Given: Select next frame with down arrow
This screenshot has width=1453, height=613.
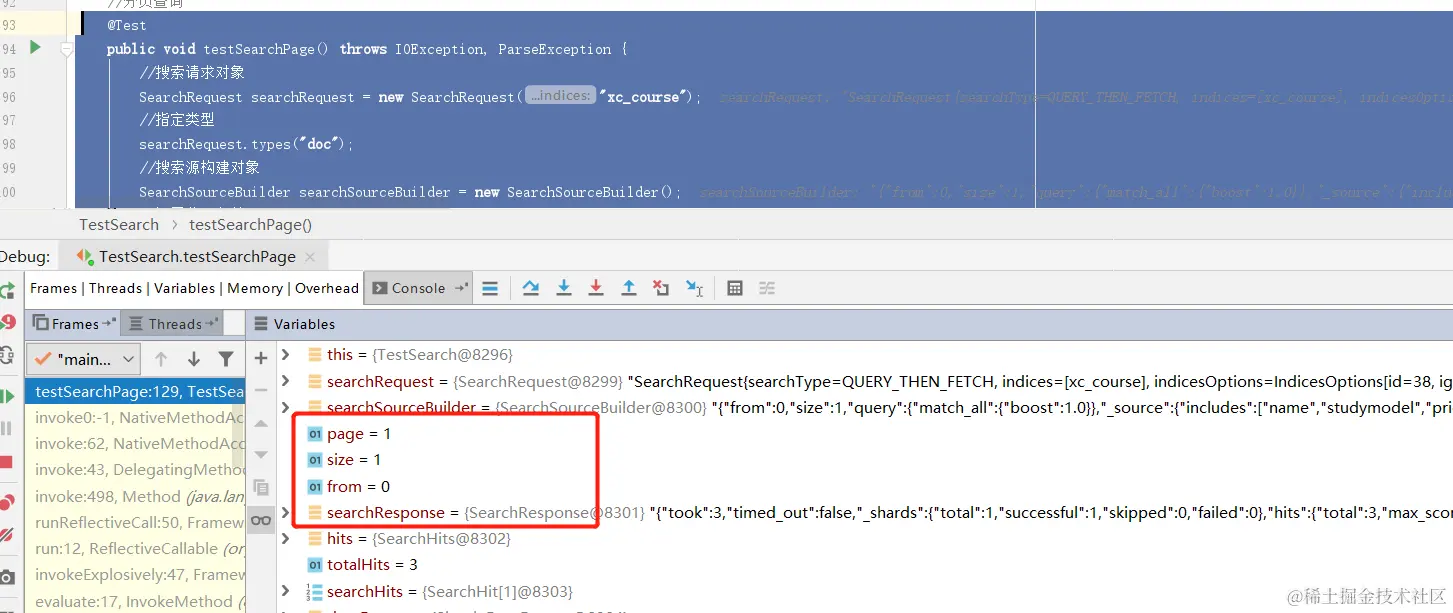Looking at the screenshot, I should [x=194, y=359].
